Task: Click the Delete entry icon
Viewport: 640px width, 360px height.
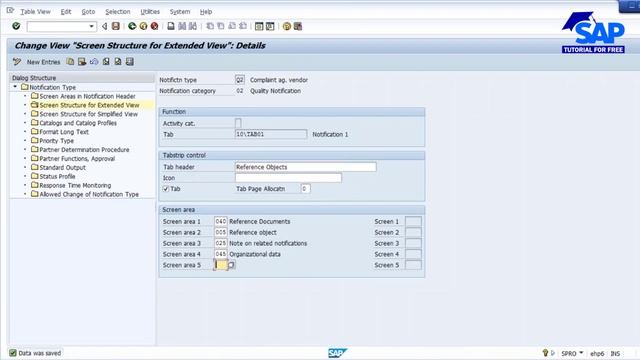Action: coord(82,62)
